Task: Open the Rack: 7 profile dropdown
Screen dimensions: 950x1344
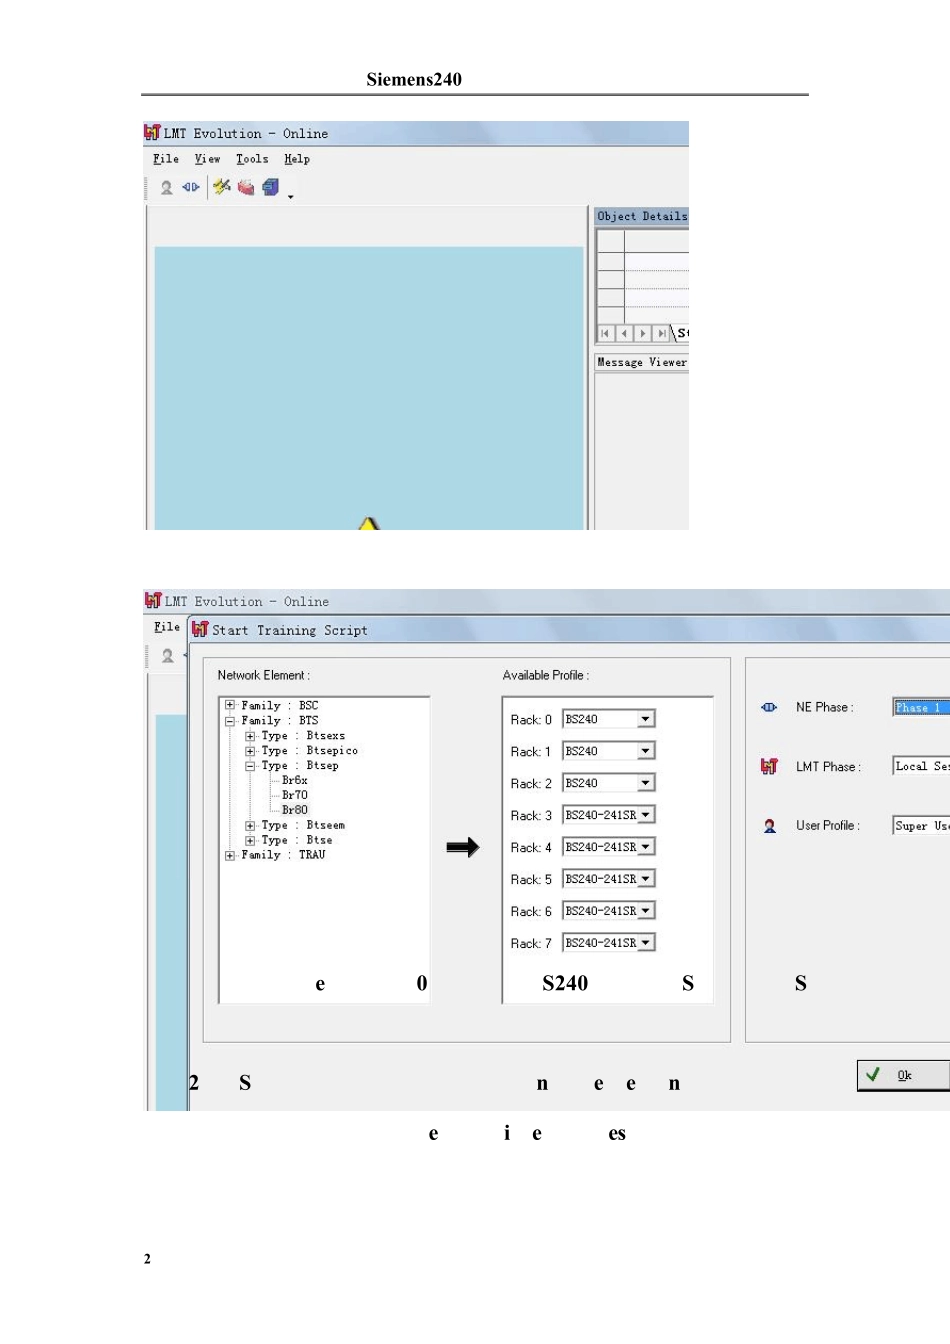Action: tap(646, 943)
